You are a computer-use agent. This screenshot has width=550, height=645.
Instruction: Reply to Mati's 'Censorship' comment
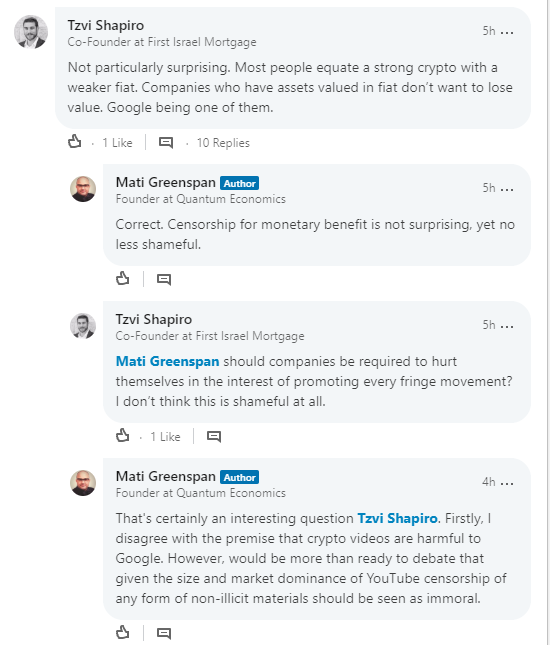click(x=164, y=279)
